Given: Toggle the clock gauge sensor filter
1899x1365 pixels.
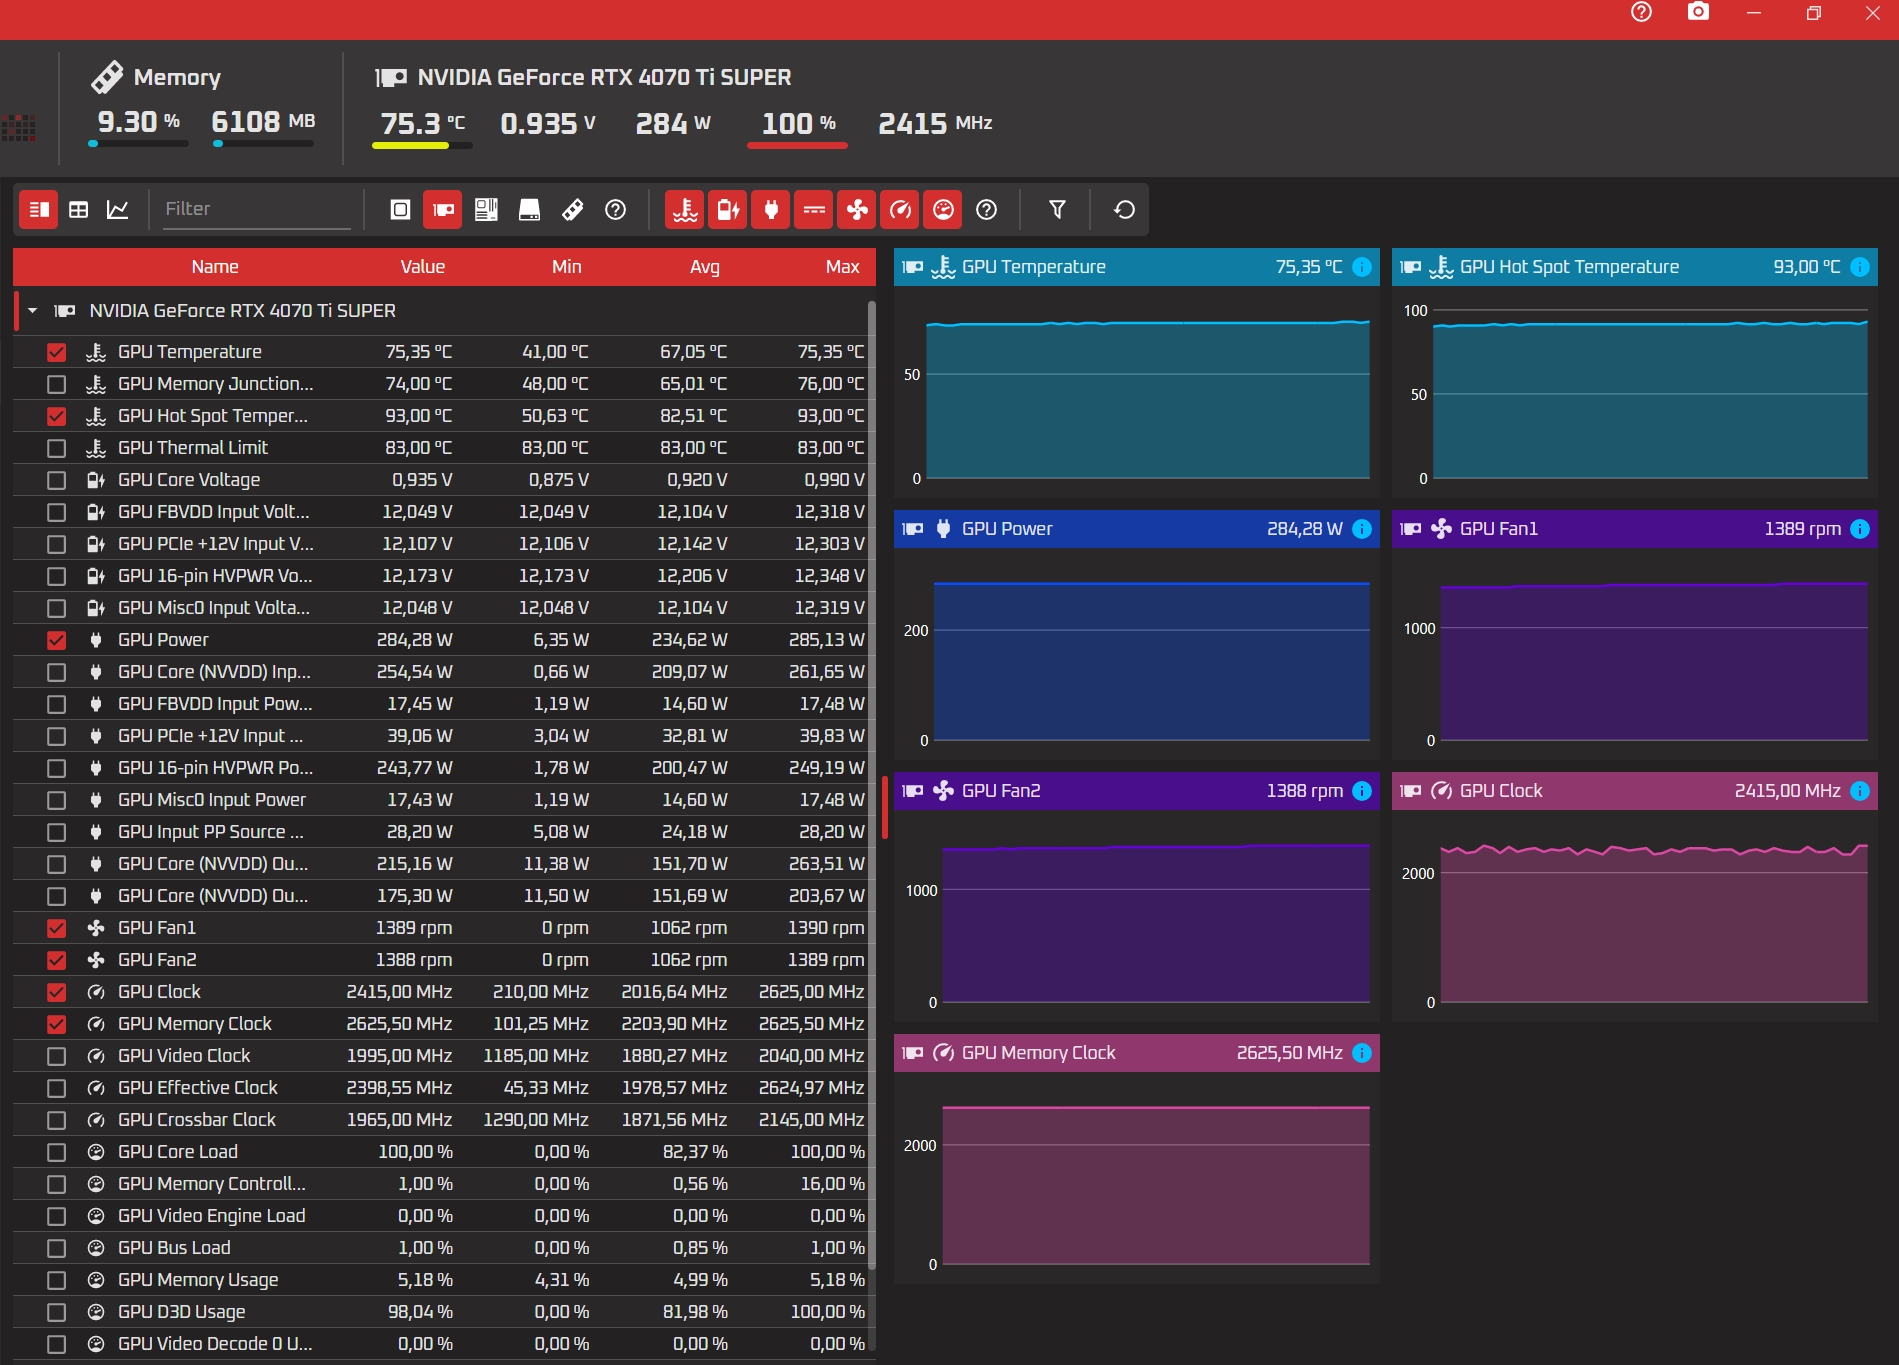Looking at the screenshot, I should (900, 209).
